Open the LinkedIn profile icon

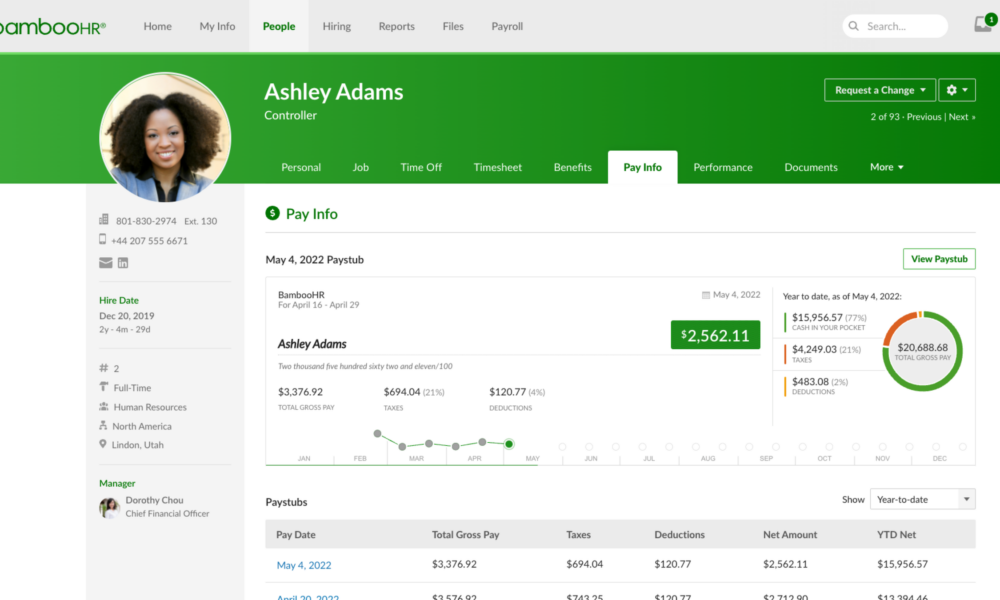tap(123, 263)
